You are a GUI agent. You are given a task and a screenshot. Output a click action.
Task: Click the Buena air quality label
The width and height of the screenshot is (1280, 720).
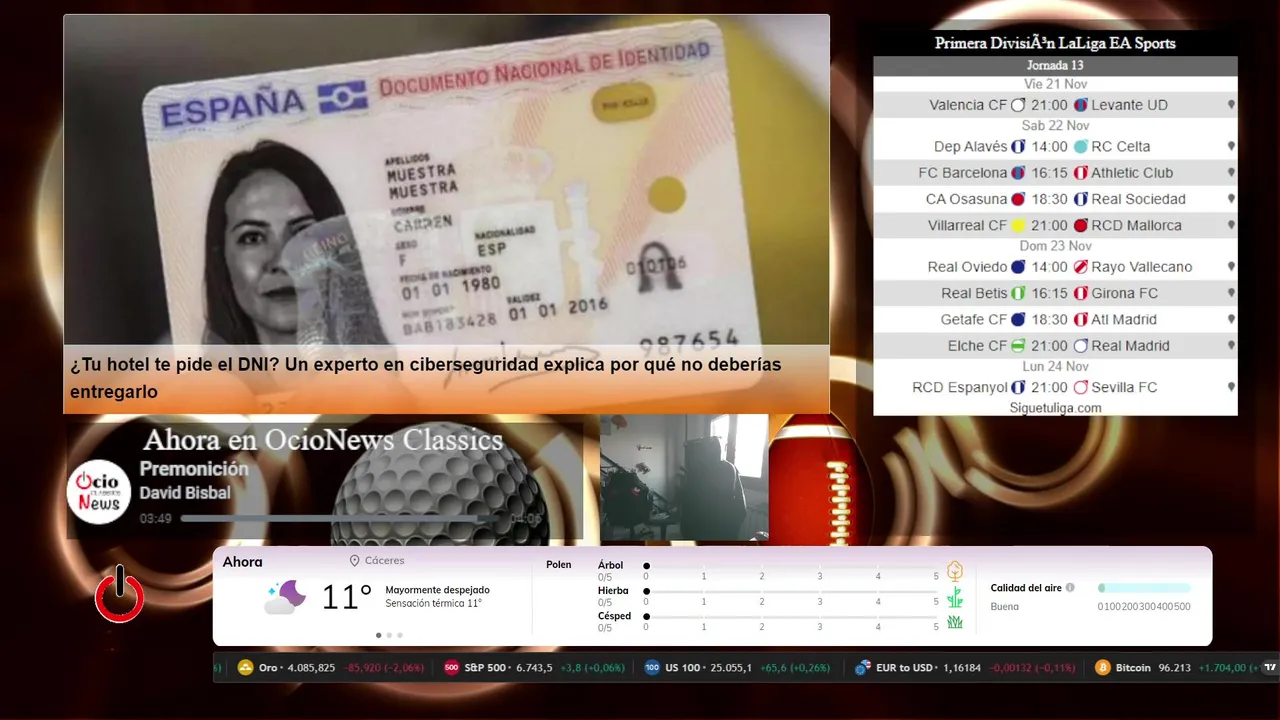(x=1004, y=607)
